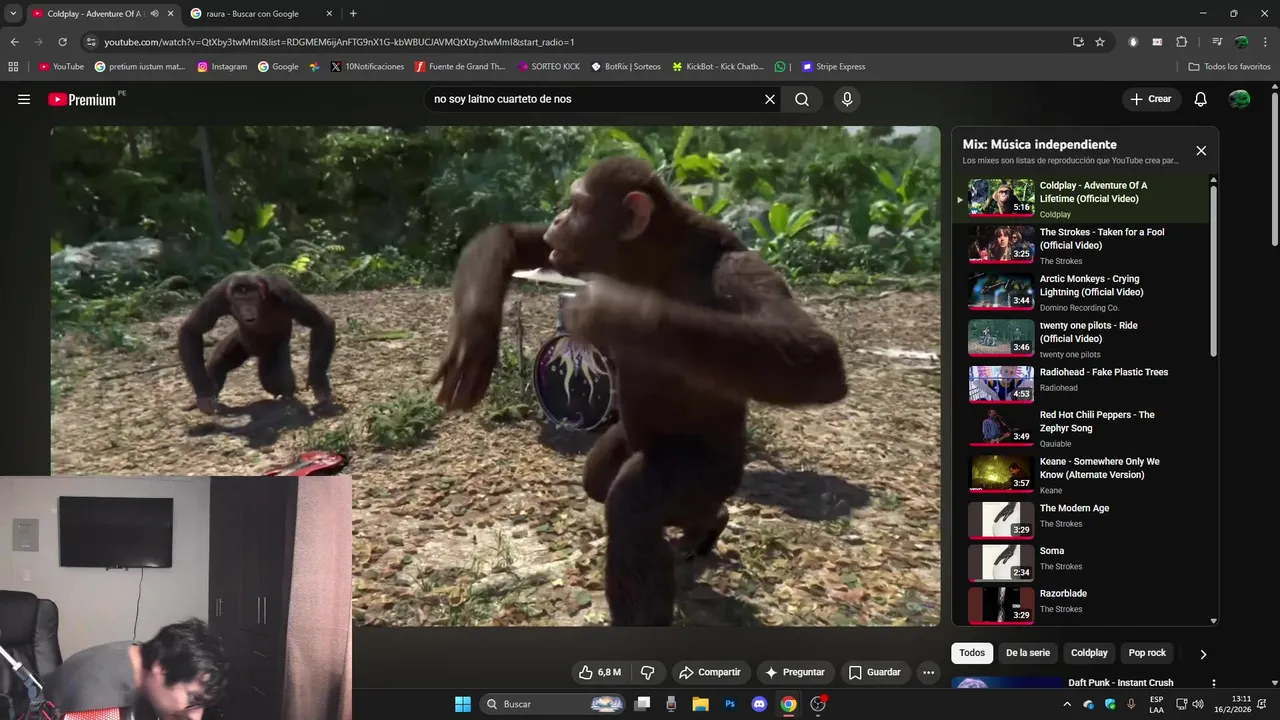Image resolution: width=1280 pixels, height=720 pixels.
Task: Open the YouTube guide hamburger menu
Action: pos(24,99)
